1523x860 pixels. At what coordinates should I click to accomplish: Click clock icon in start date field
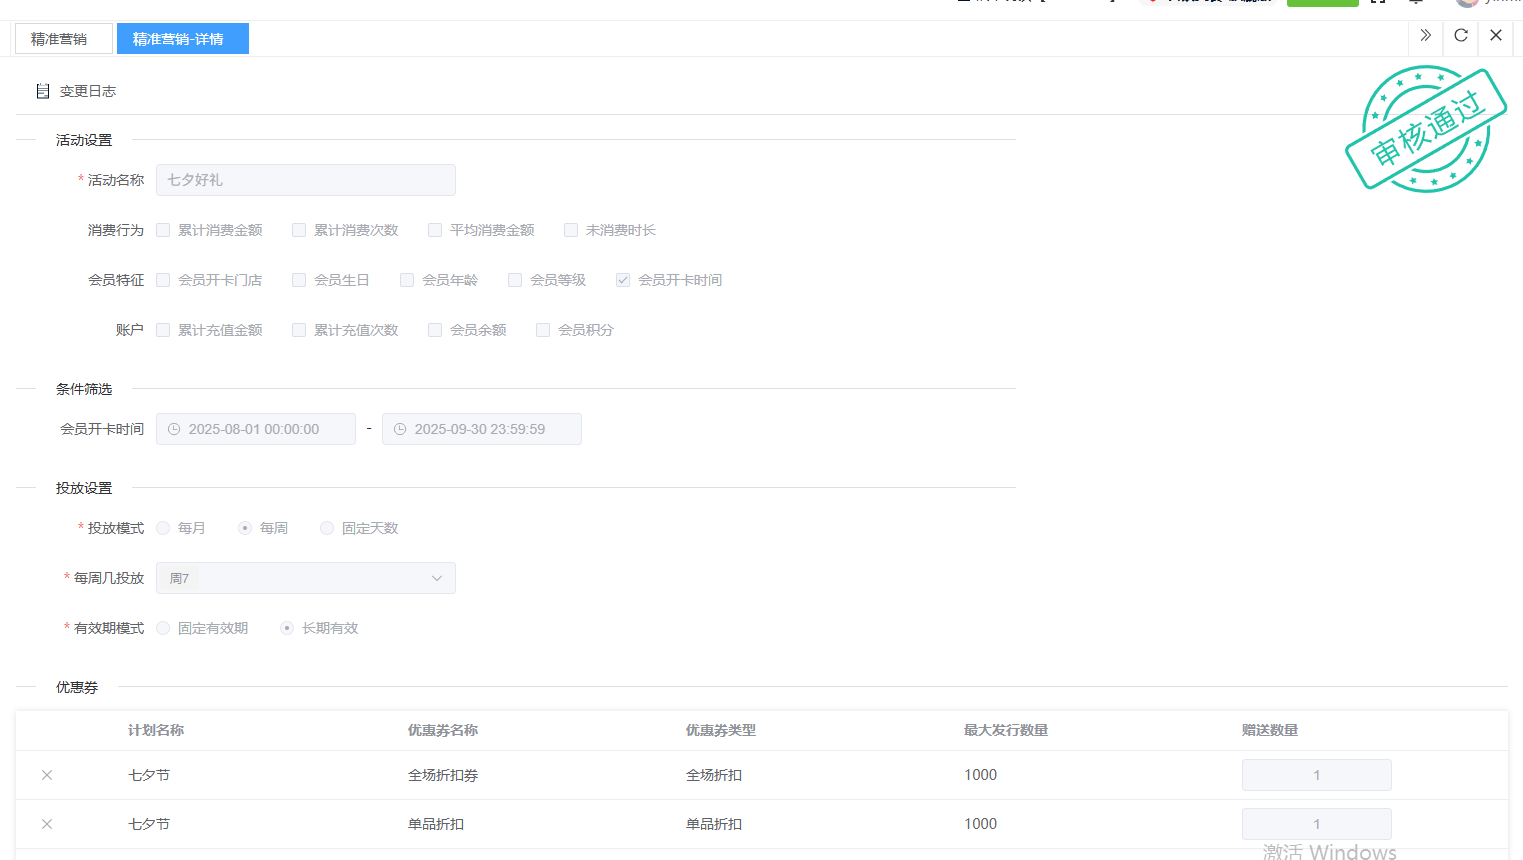(x=174, y=429)
